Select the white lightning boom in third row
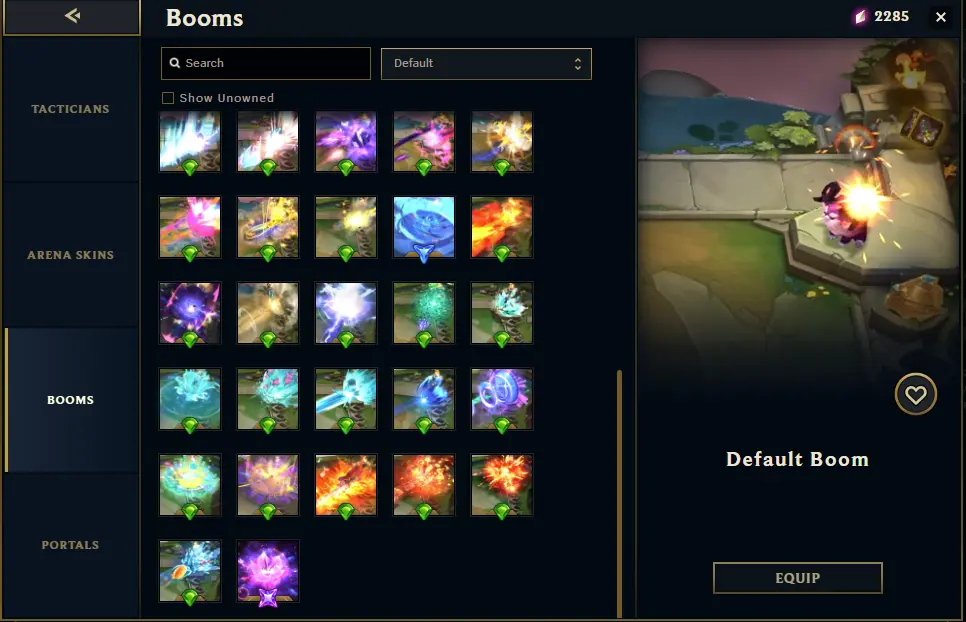966x622 pixels. [x=346, y=313]
